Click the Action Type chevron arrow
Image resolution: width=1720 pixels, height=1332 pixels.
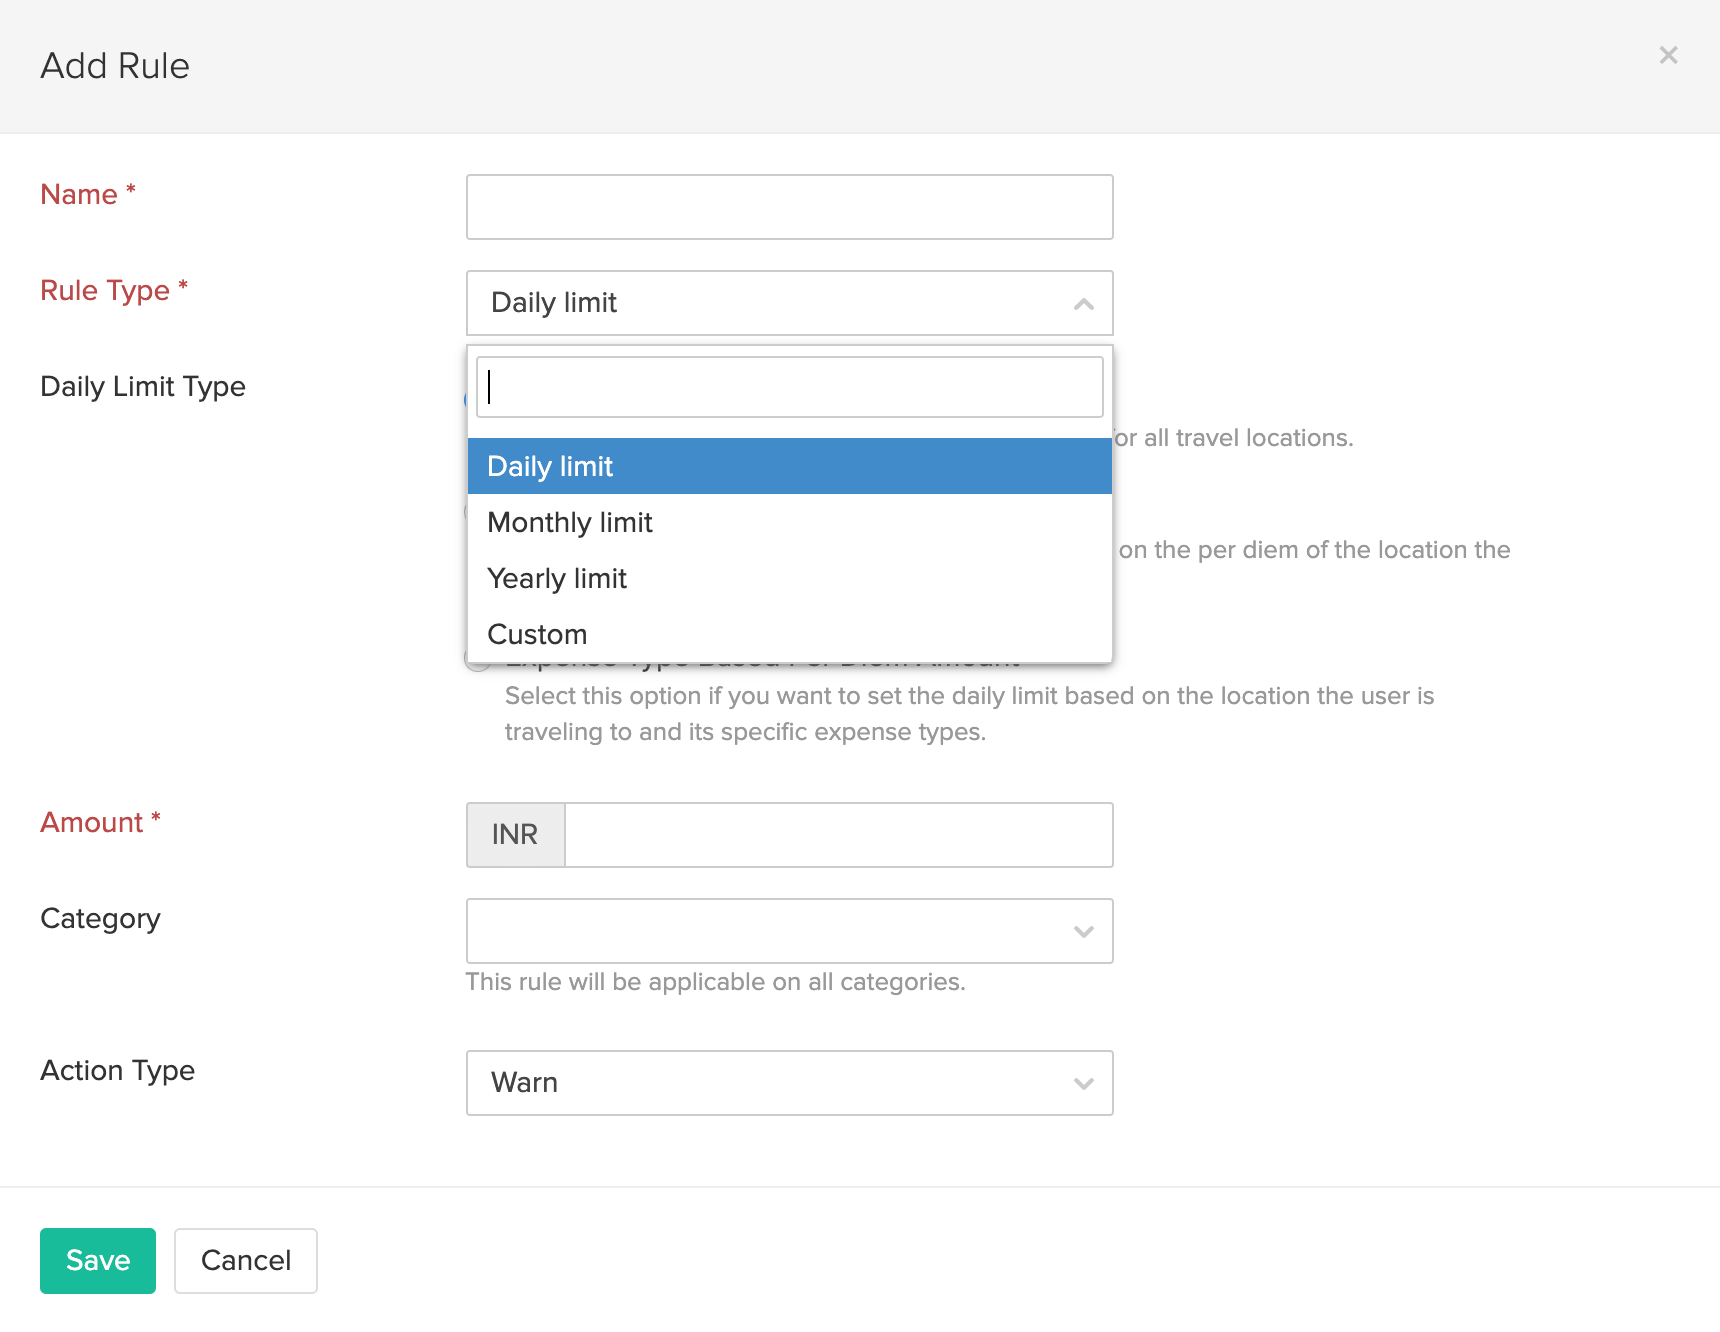pos(1083,1084)
